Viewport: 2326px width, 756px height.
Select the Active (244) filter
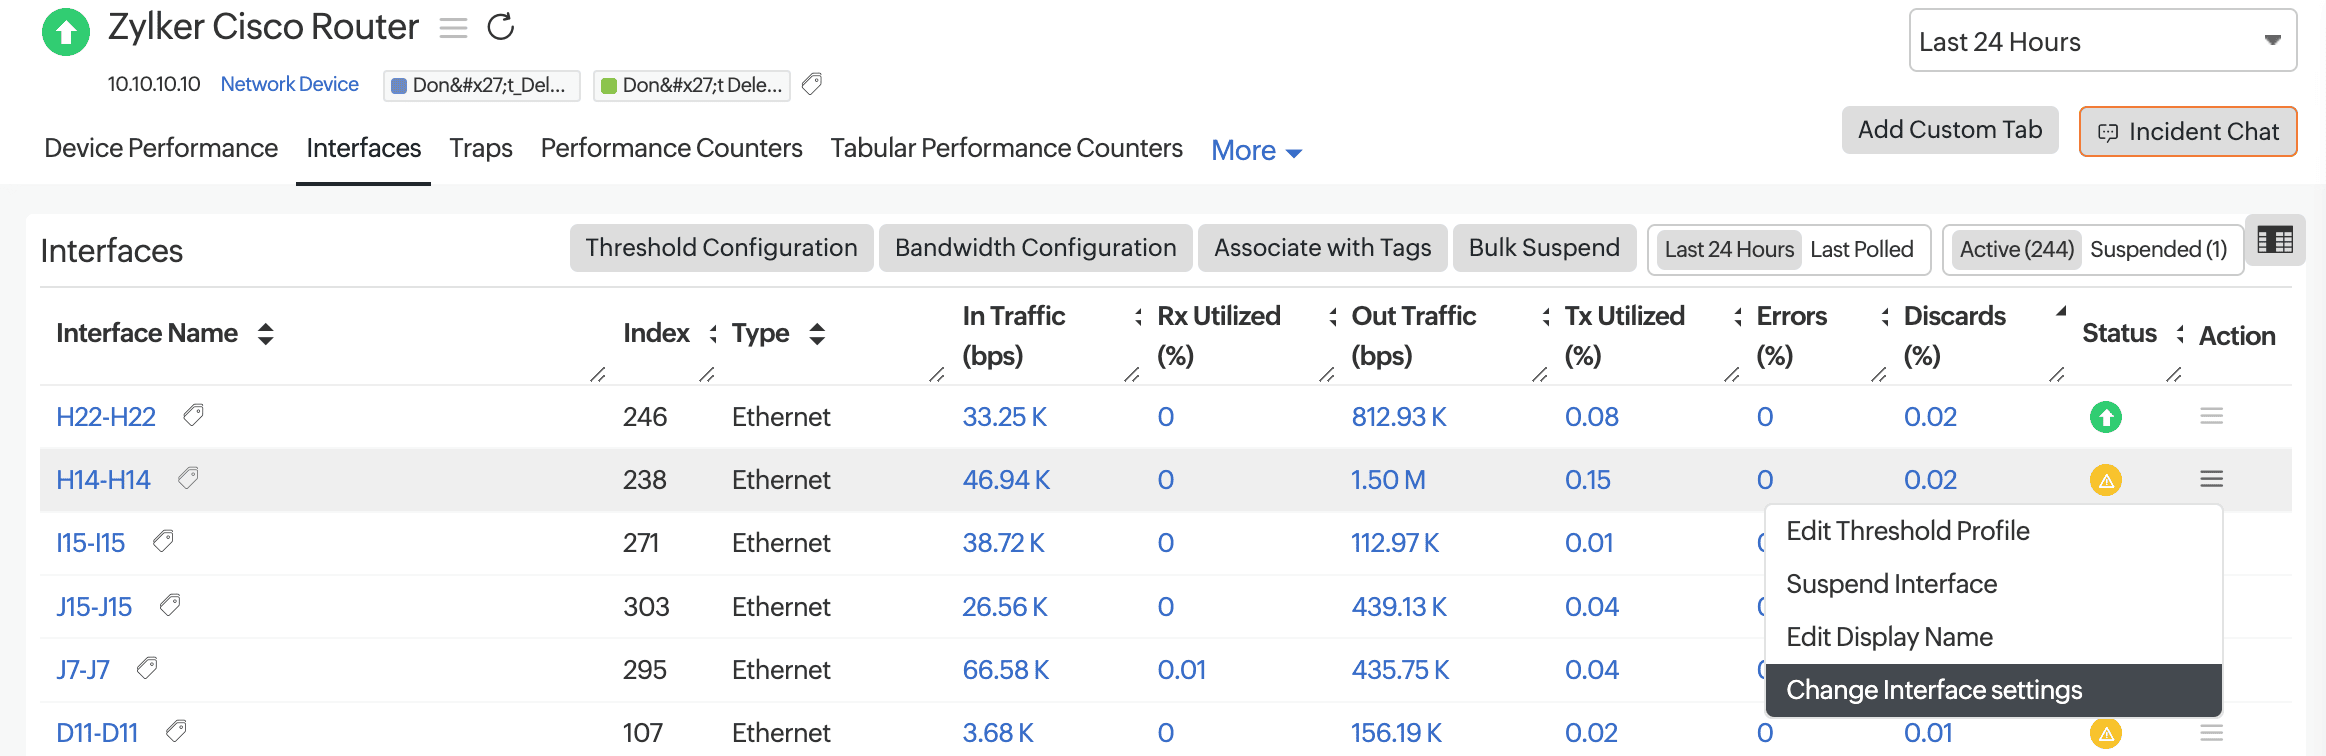[2016, 249]
